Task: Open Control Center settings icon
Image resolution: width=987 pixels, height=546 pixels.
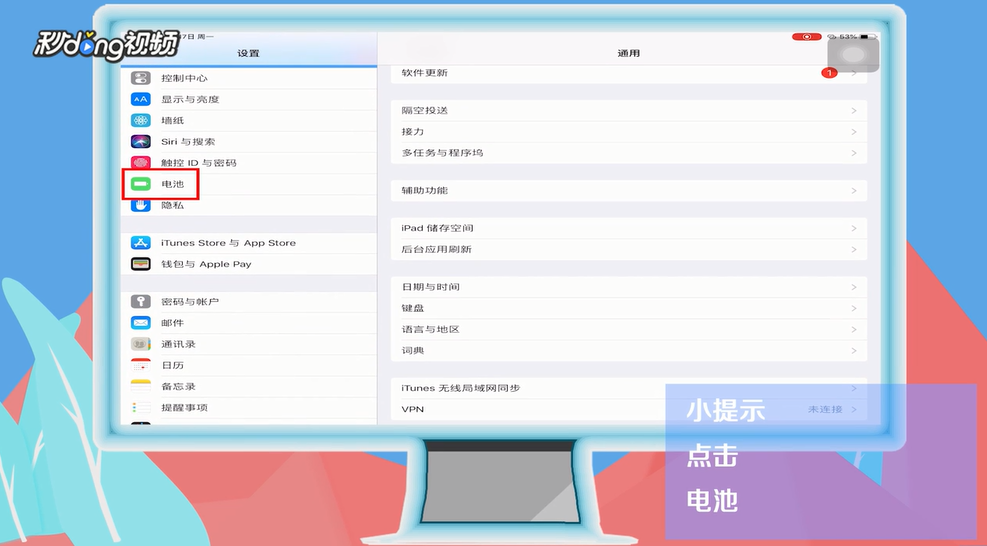Action: pos(140,78)
